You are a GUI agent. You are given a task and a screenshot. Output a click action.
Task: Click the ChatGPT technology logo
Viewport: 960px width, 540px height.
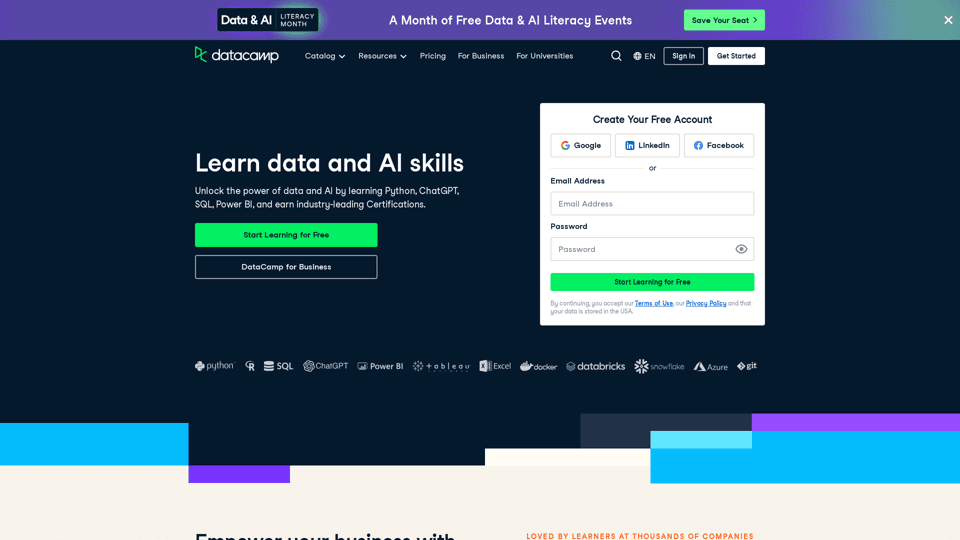pos(325,366)
